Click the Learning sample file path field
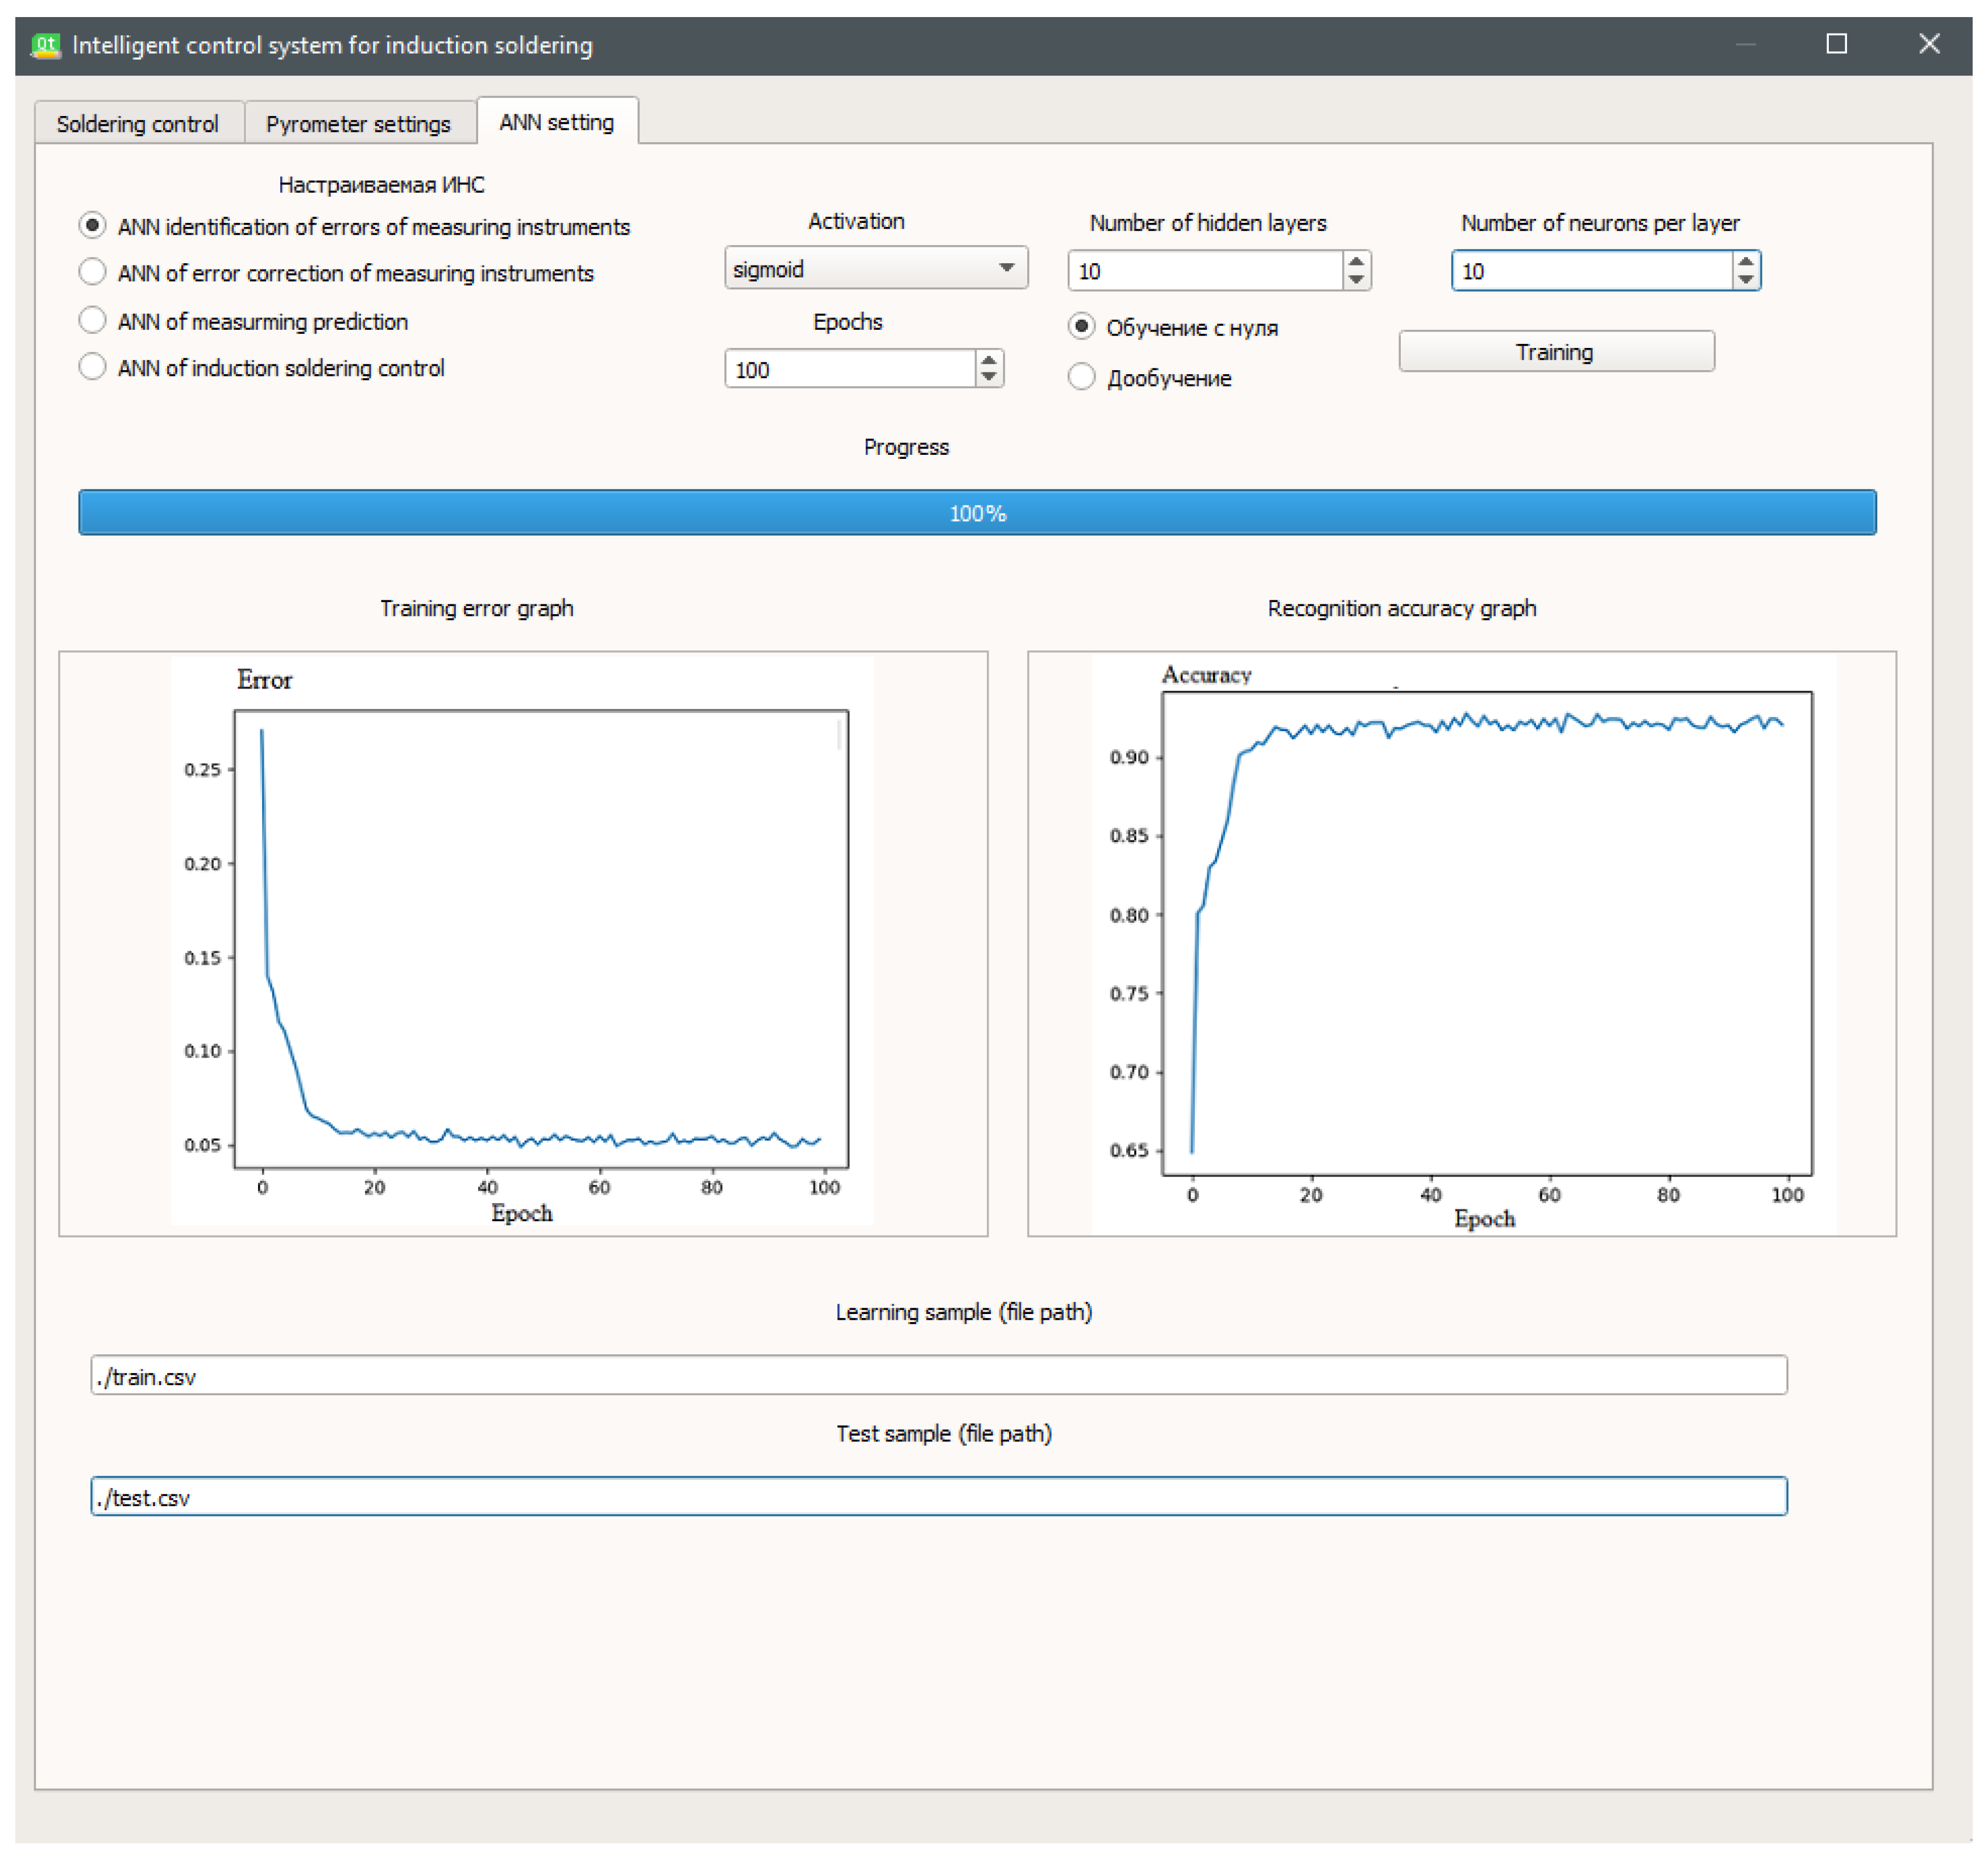This screenshot has height=1857, width=1988. [x=938, y=1376]
